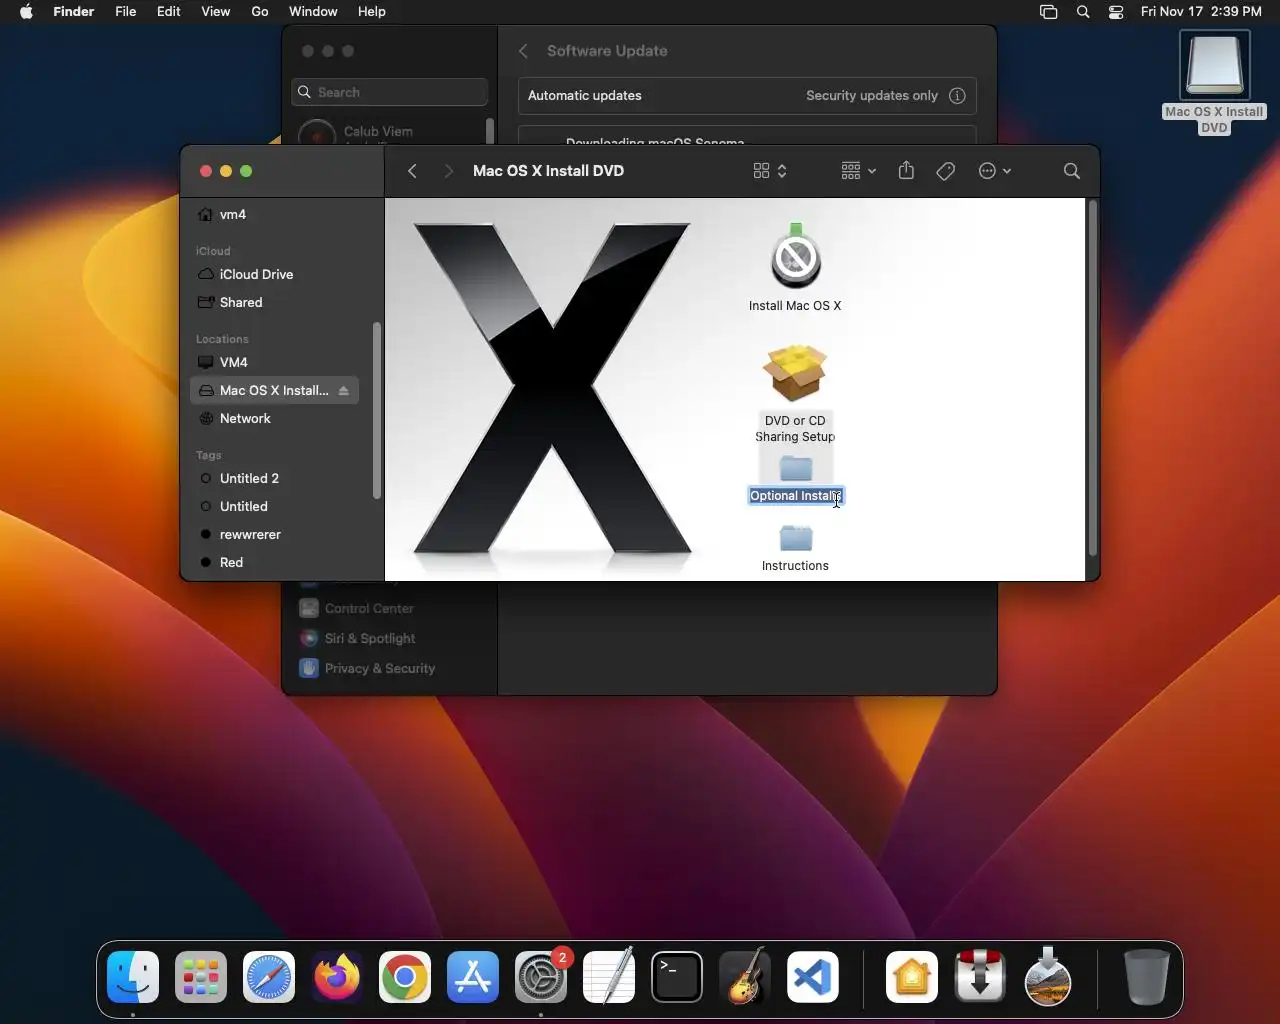Launch Terminal from the Dock
The width and height of the screenshot is (1280, 1024).
(x=677, y=977)
